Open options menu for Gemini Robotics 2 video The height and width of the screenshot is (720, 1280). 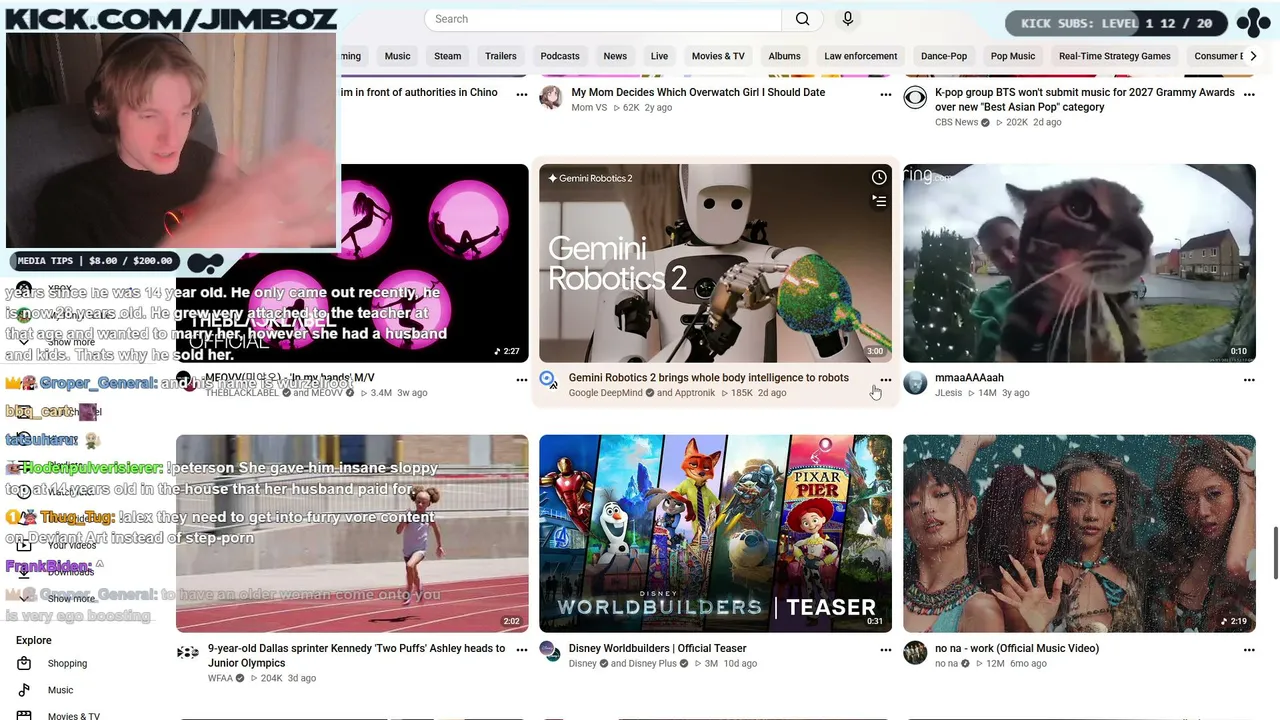tap(885, 380)
